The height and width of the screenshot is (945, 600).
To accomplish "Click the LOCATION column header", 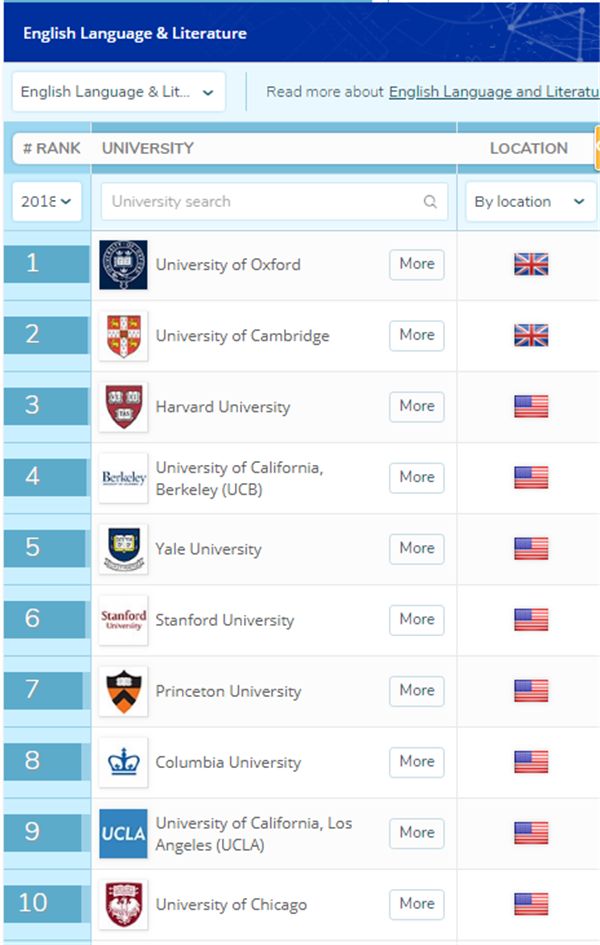I will tap(528, 148).
